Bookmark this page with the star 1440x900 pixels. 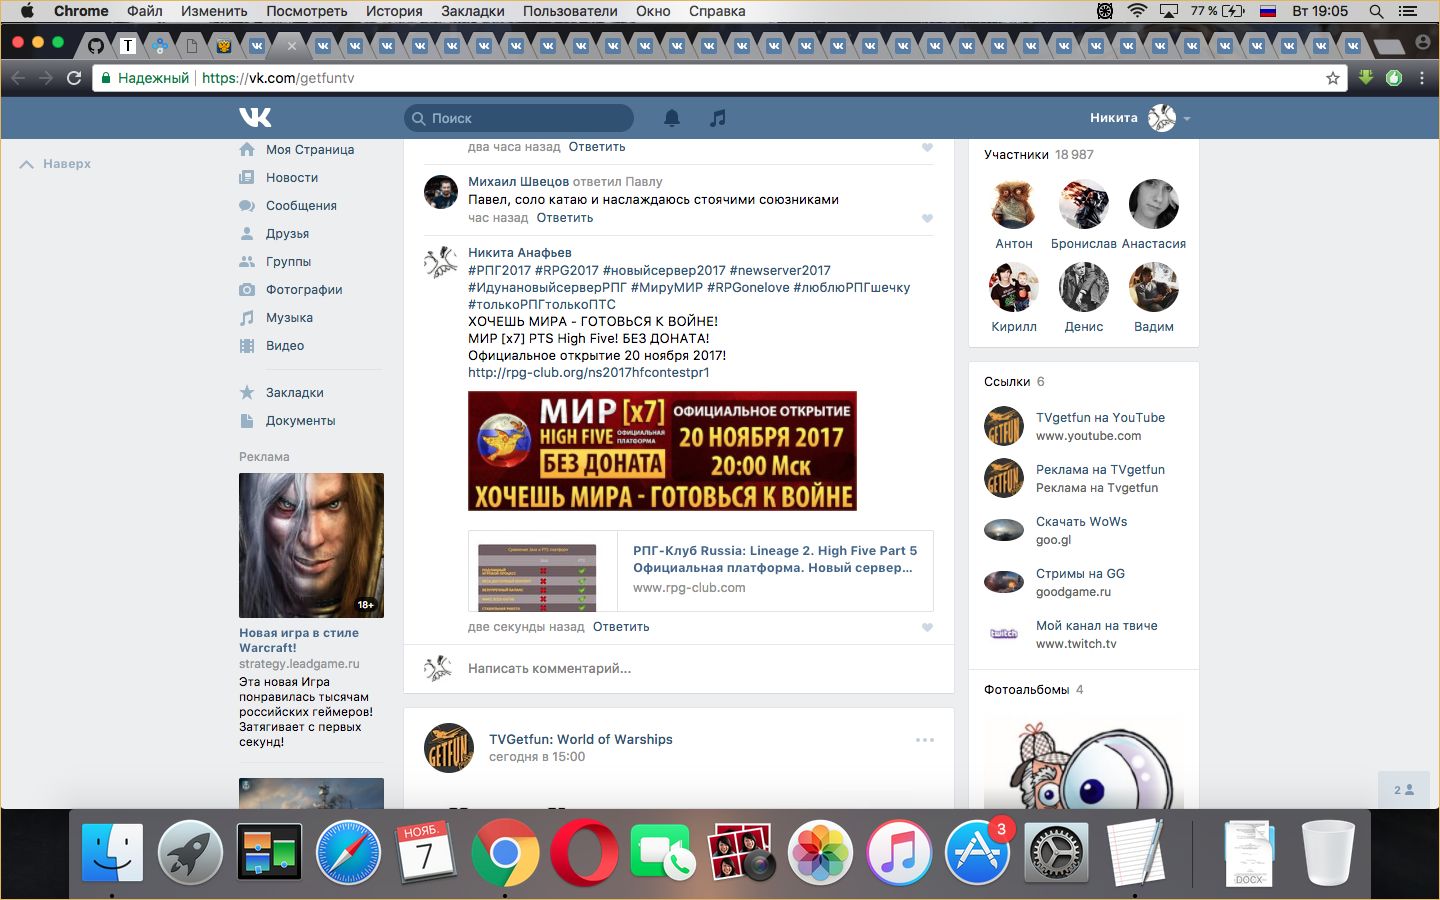[1332, 78]
